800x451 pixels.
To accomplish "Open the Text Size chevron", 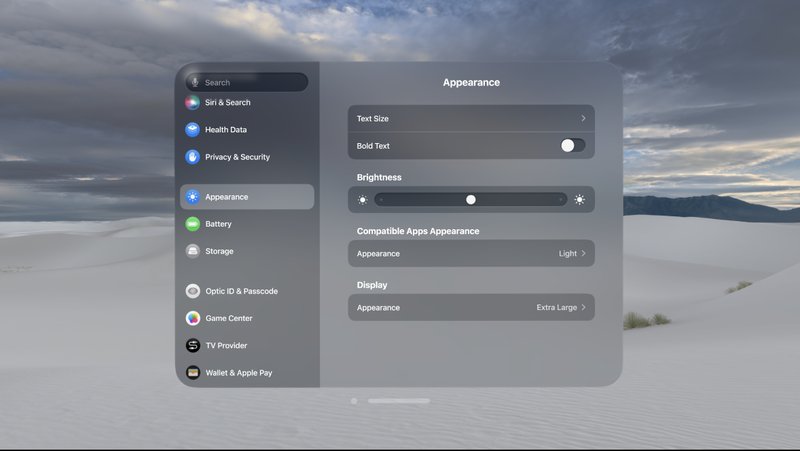I will [583, 118].
